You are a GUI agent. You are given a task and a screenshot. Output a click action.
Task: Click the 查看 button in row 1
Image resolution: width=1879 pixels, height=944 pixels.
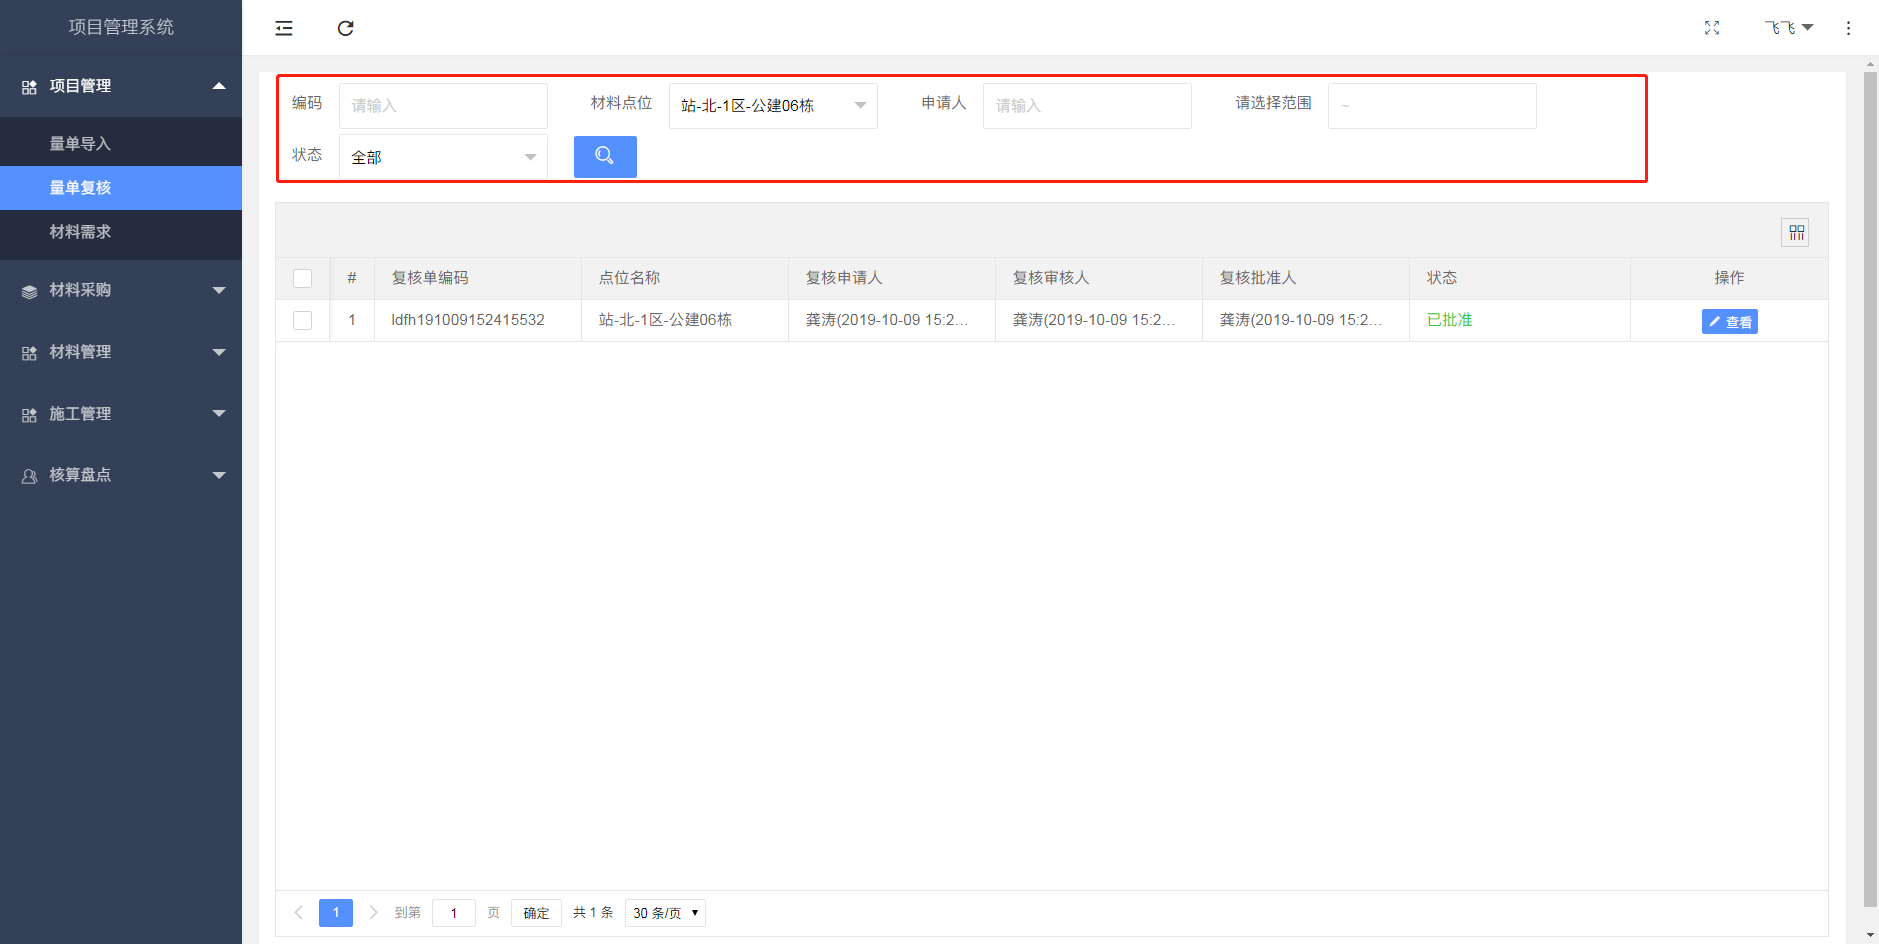pos(1729,321)
